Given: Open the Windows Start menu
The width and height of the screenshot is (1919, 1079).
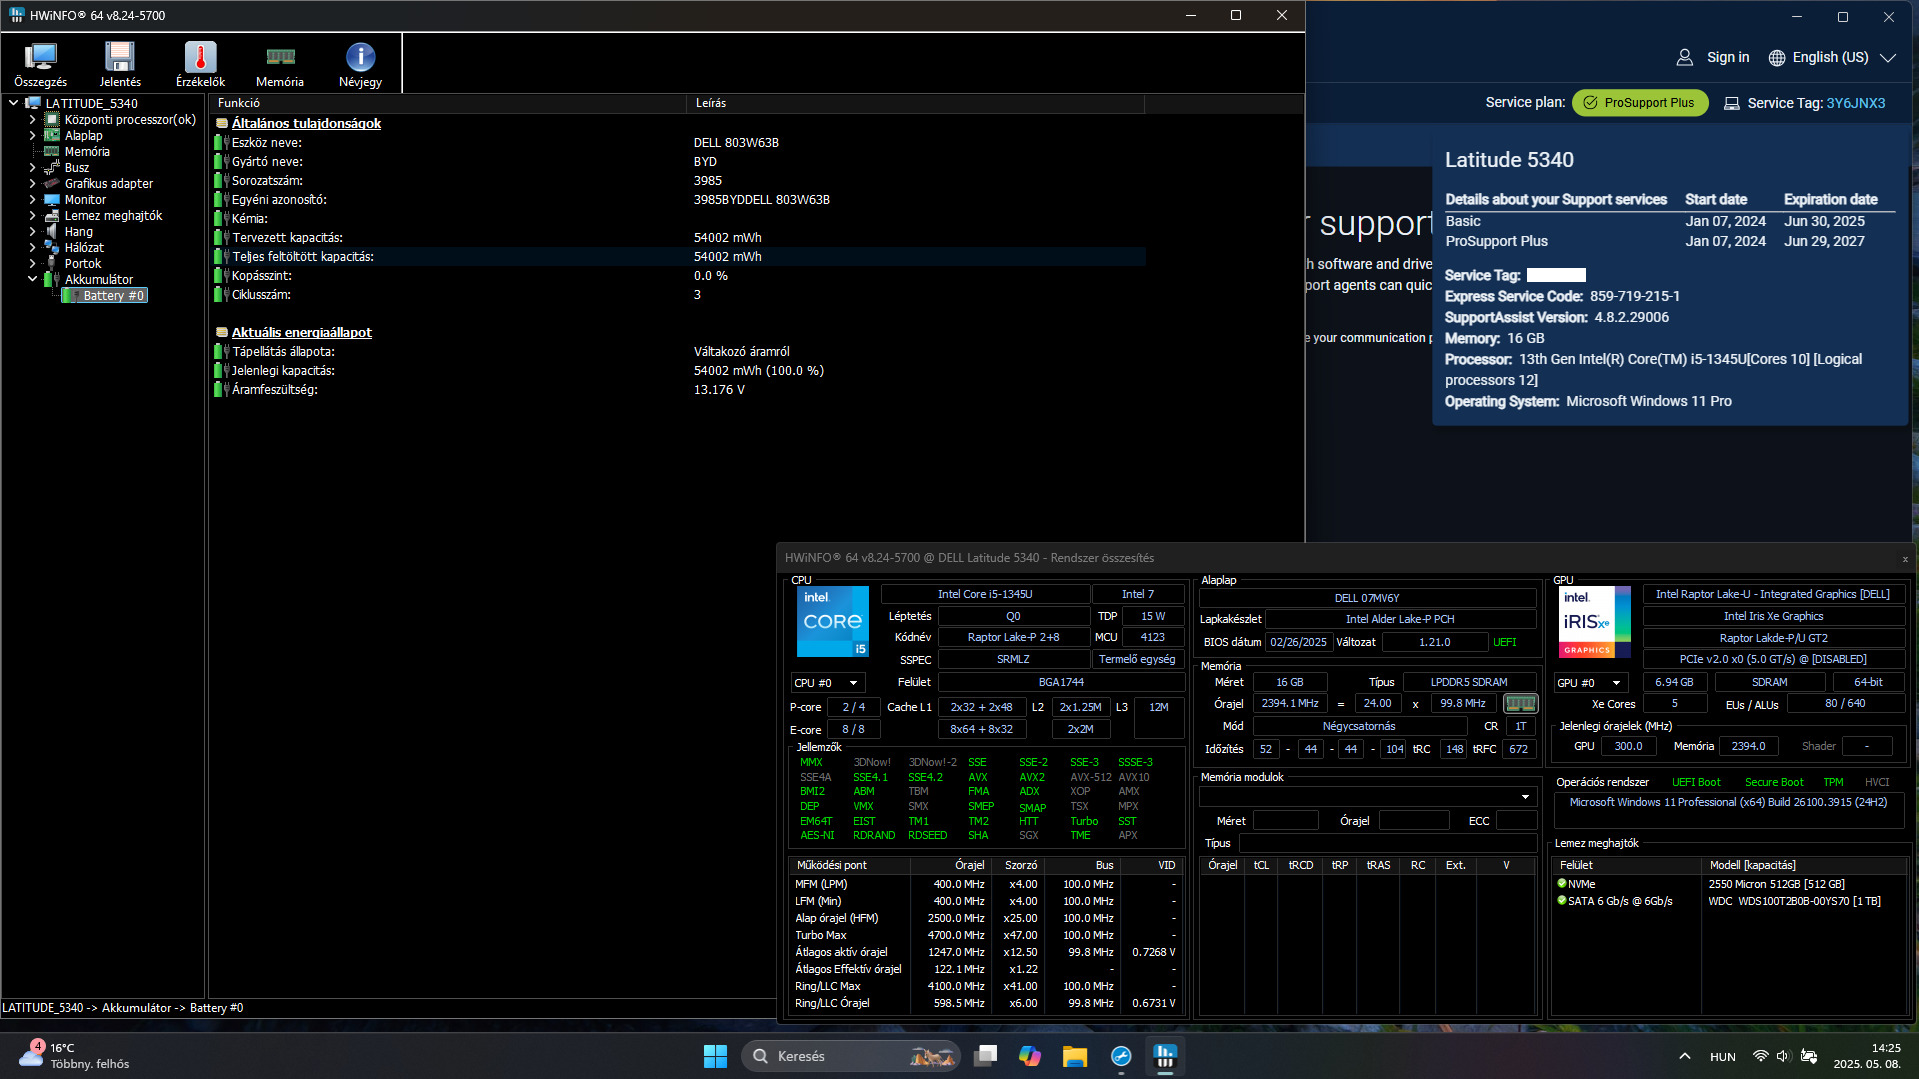Looking at the screenshot, I should (x=715, y=1056).
